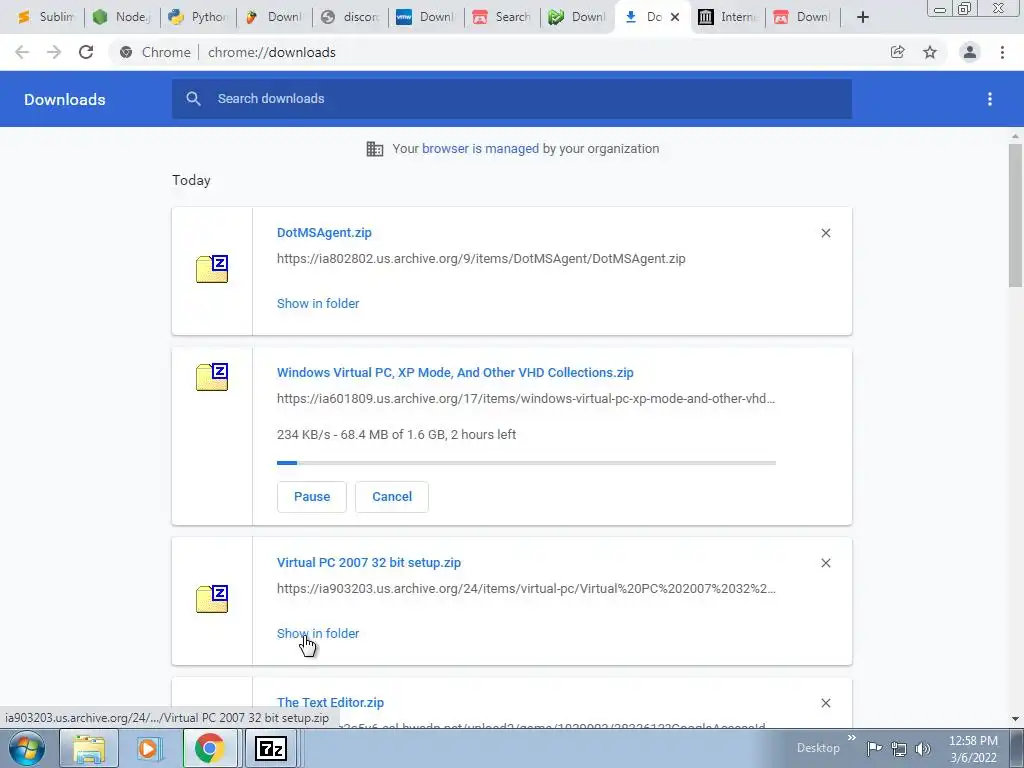
Task: Show Virtual PC 2007 setup in folder
Action: click(318, 633)
